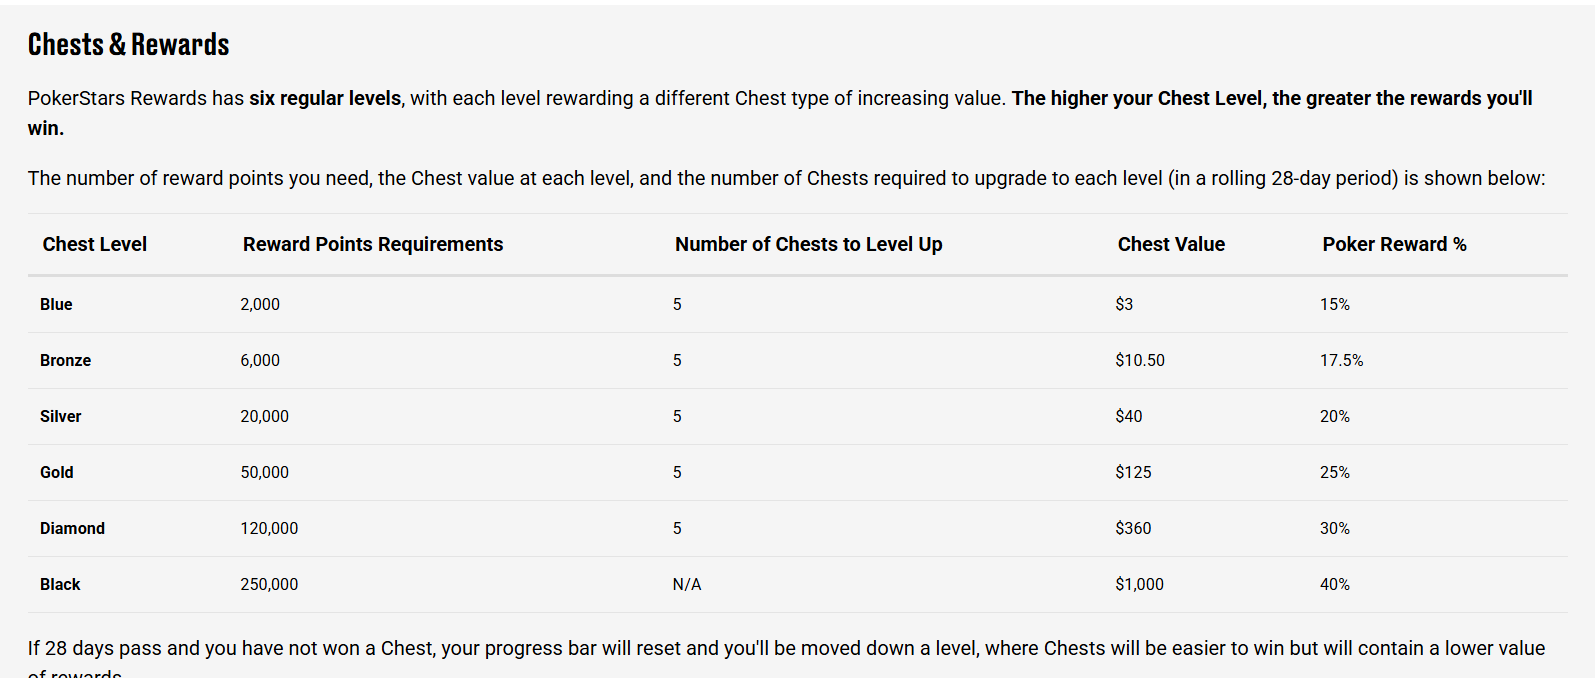Click the Chest Value column header
Image resolution: width=1595 pixels, height=678 pixels.
click(1170, 244)
